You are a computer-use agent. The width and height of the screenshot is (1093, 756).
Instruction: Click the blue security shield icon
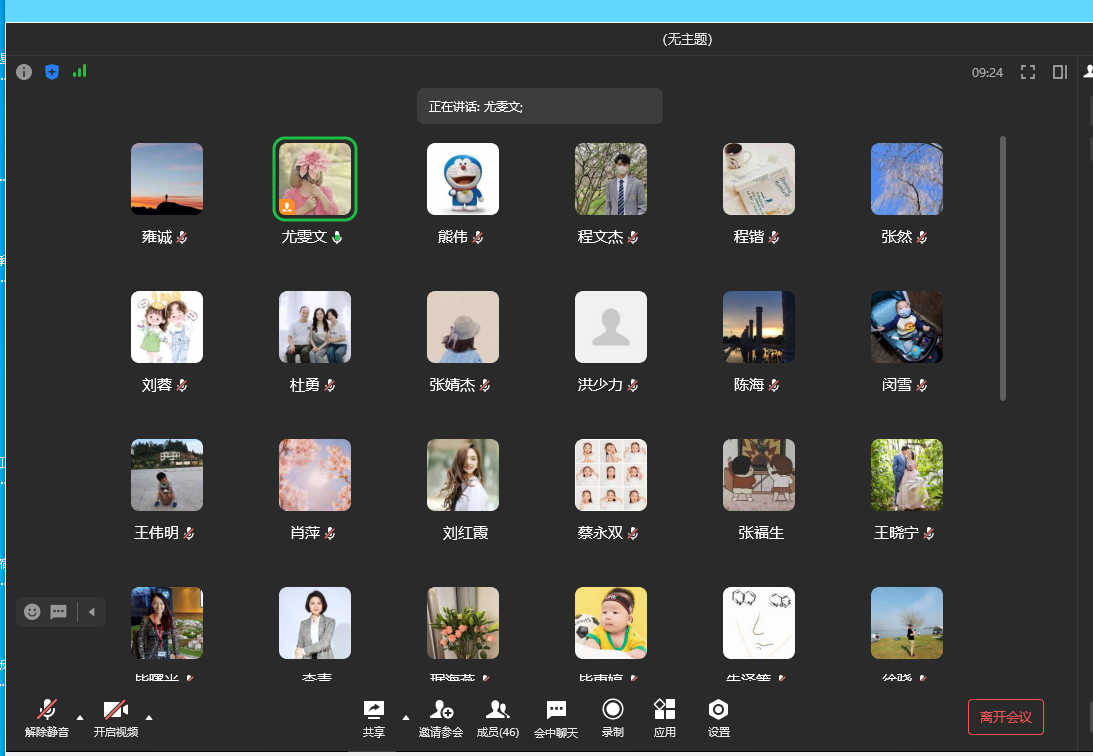pyautogui.click(x=52, y=72)
